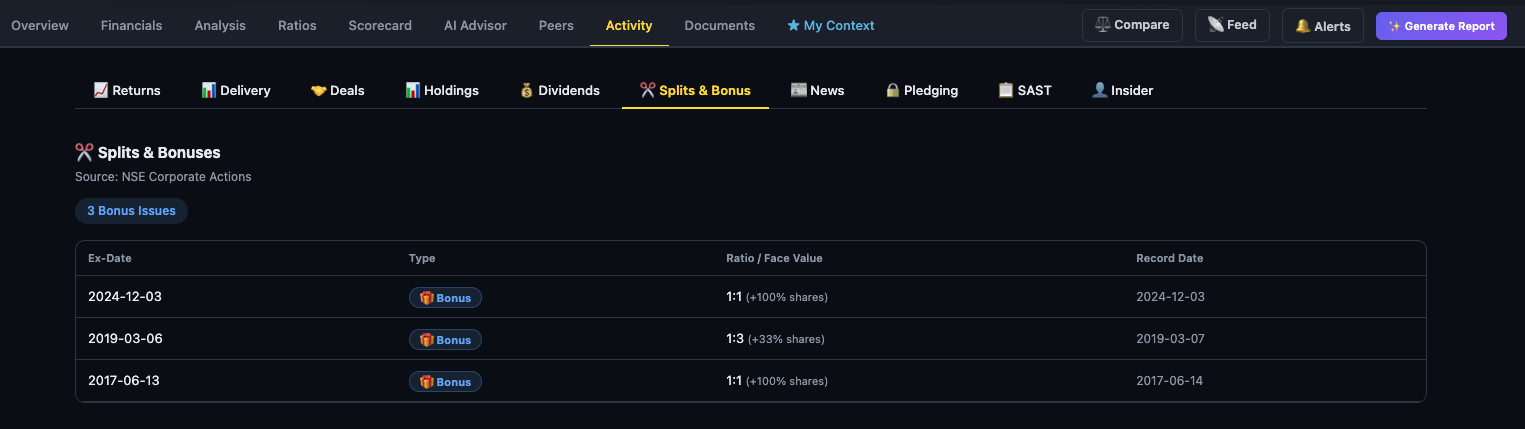Click record date 2017-06-14
Viewport: 1525px width, 429px height.
pos(1170,381)
